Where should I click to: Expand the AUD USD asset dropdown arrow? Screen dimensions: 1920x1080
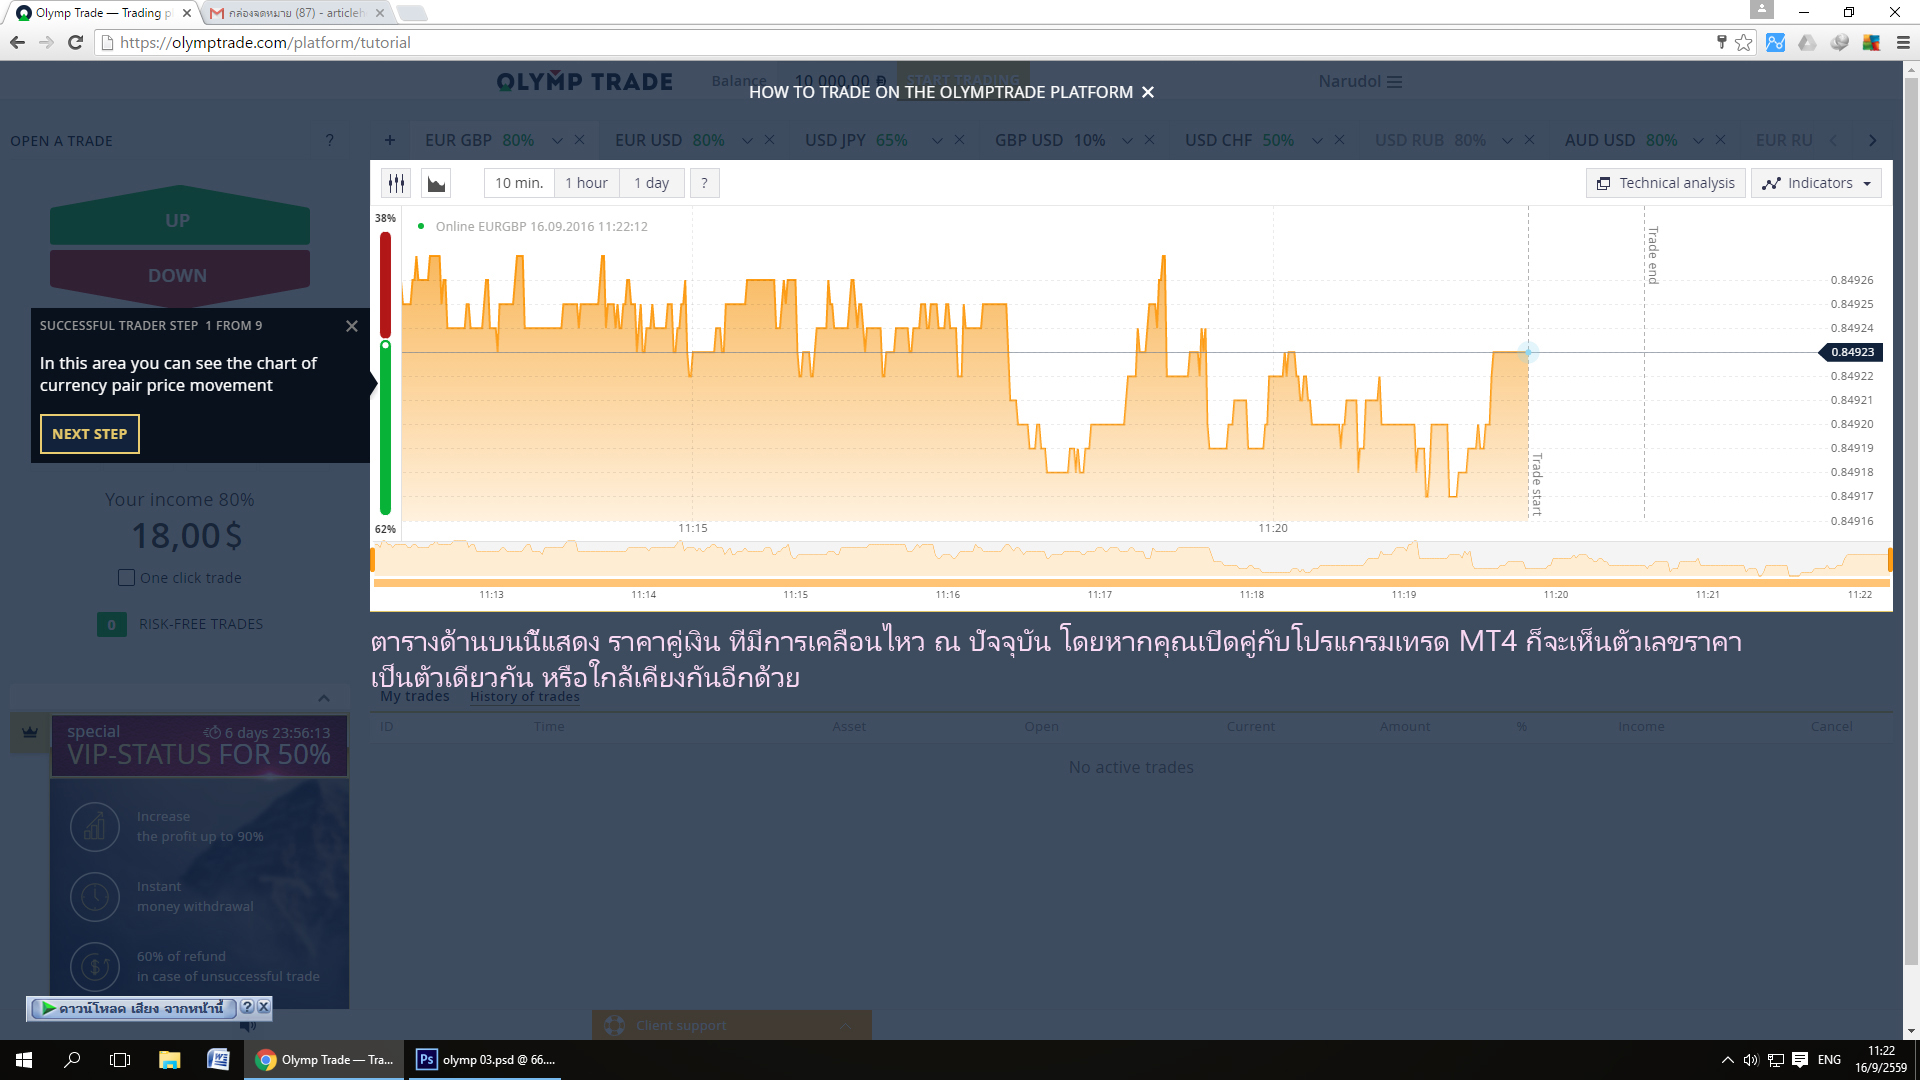1698,141
